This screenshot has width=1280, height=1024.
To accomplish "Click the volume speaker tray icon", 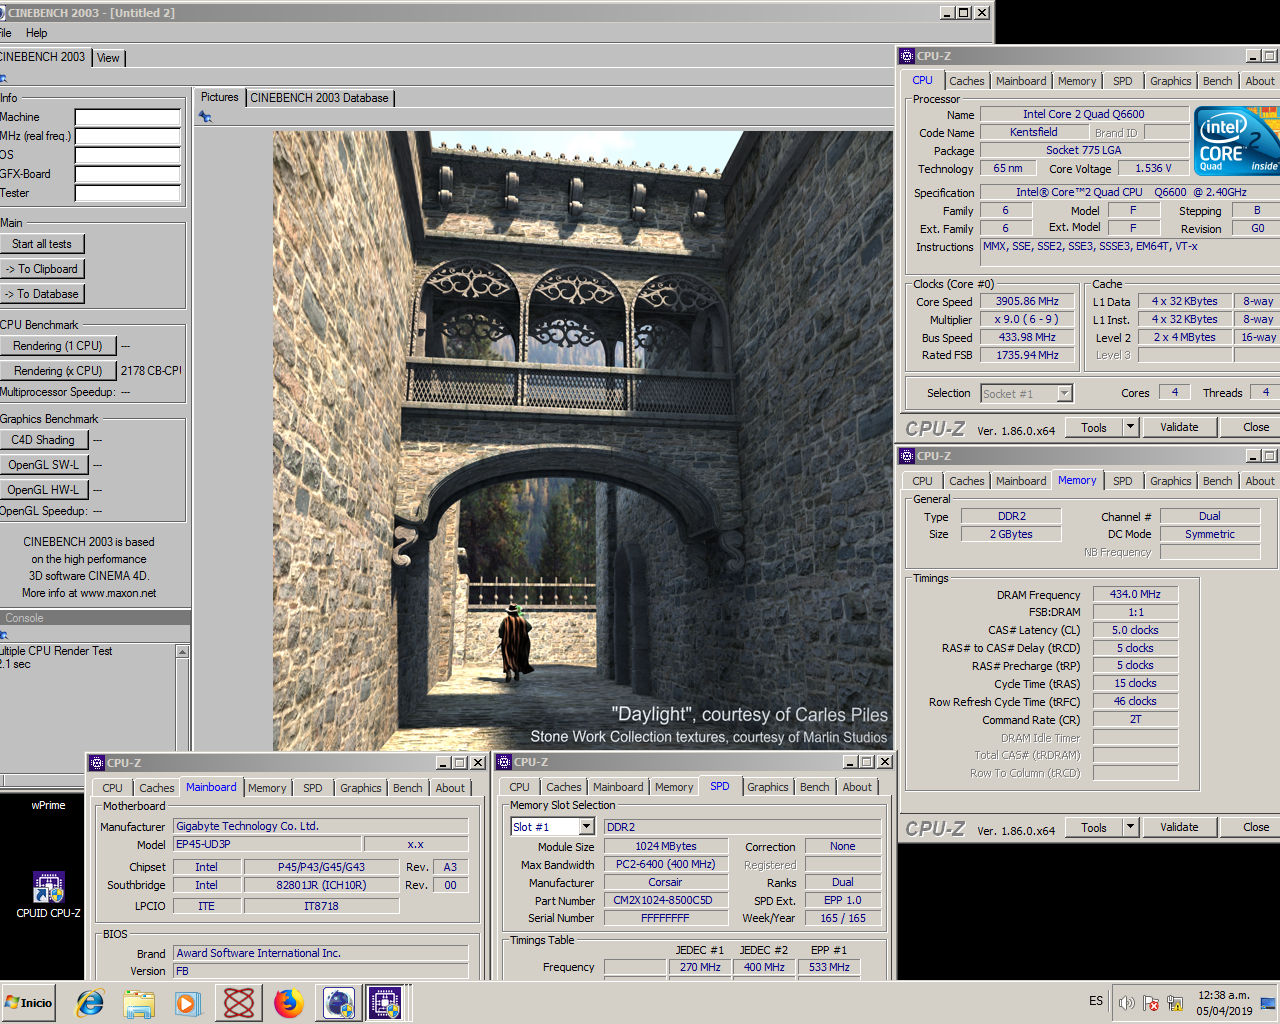I will 1127,1003.
